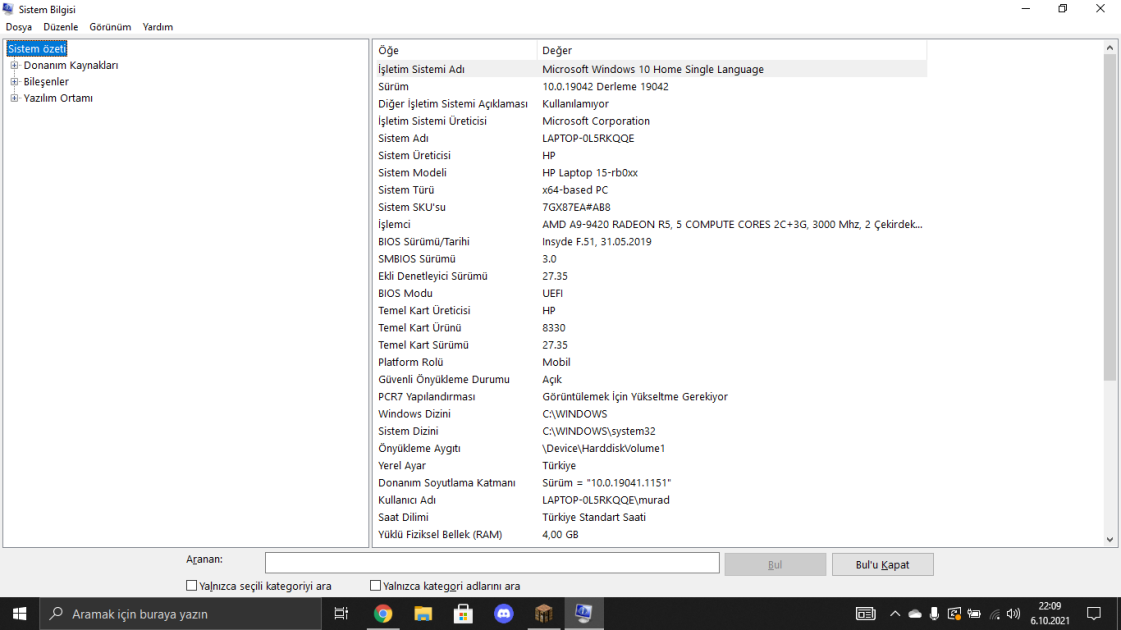Click the scrollbar up arrow in details pane
Viewport: 1121px width, 630px height.
point(1110,48)
